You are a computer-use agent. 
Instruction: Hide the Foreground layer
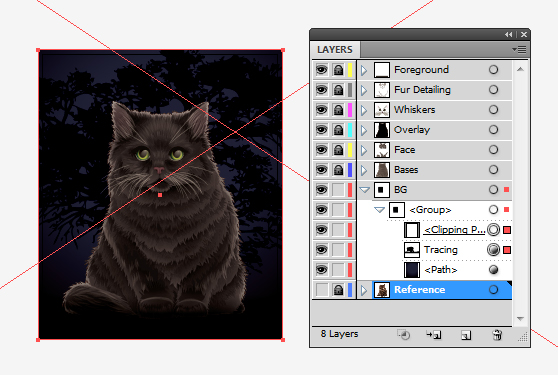321,70
